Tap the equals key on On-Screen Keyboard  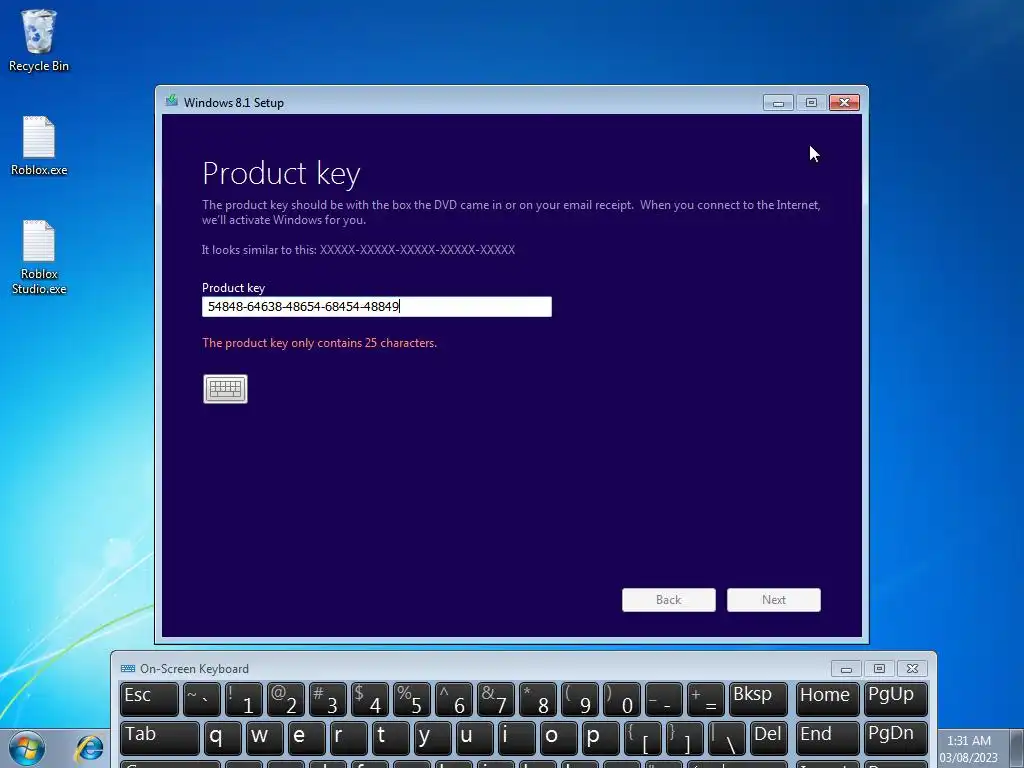pos(706,699)
